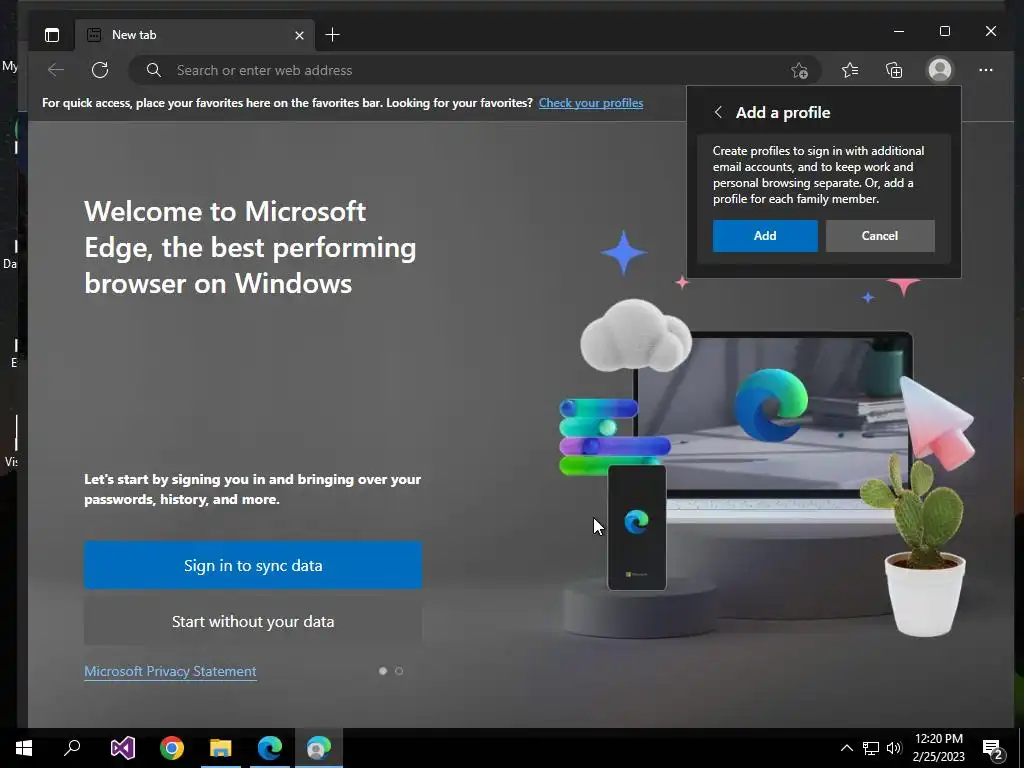Screen dimensions: 1024x768
Task: Refresh the page
Action: point(100,70)
